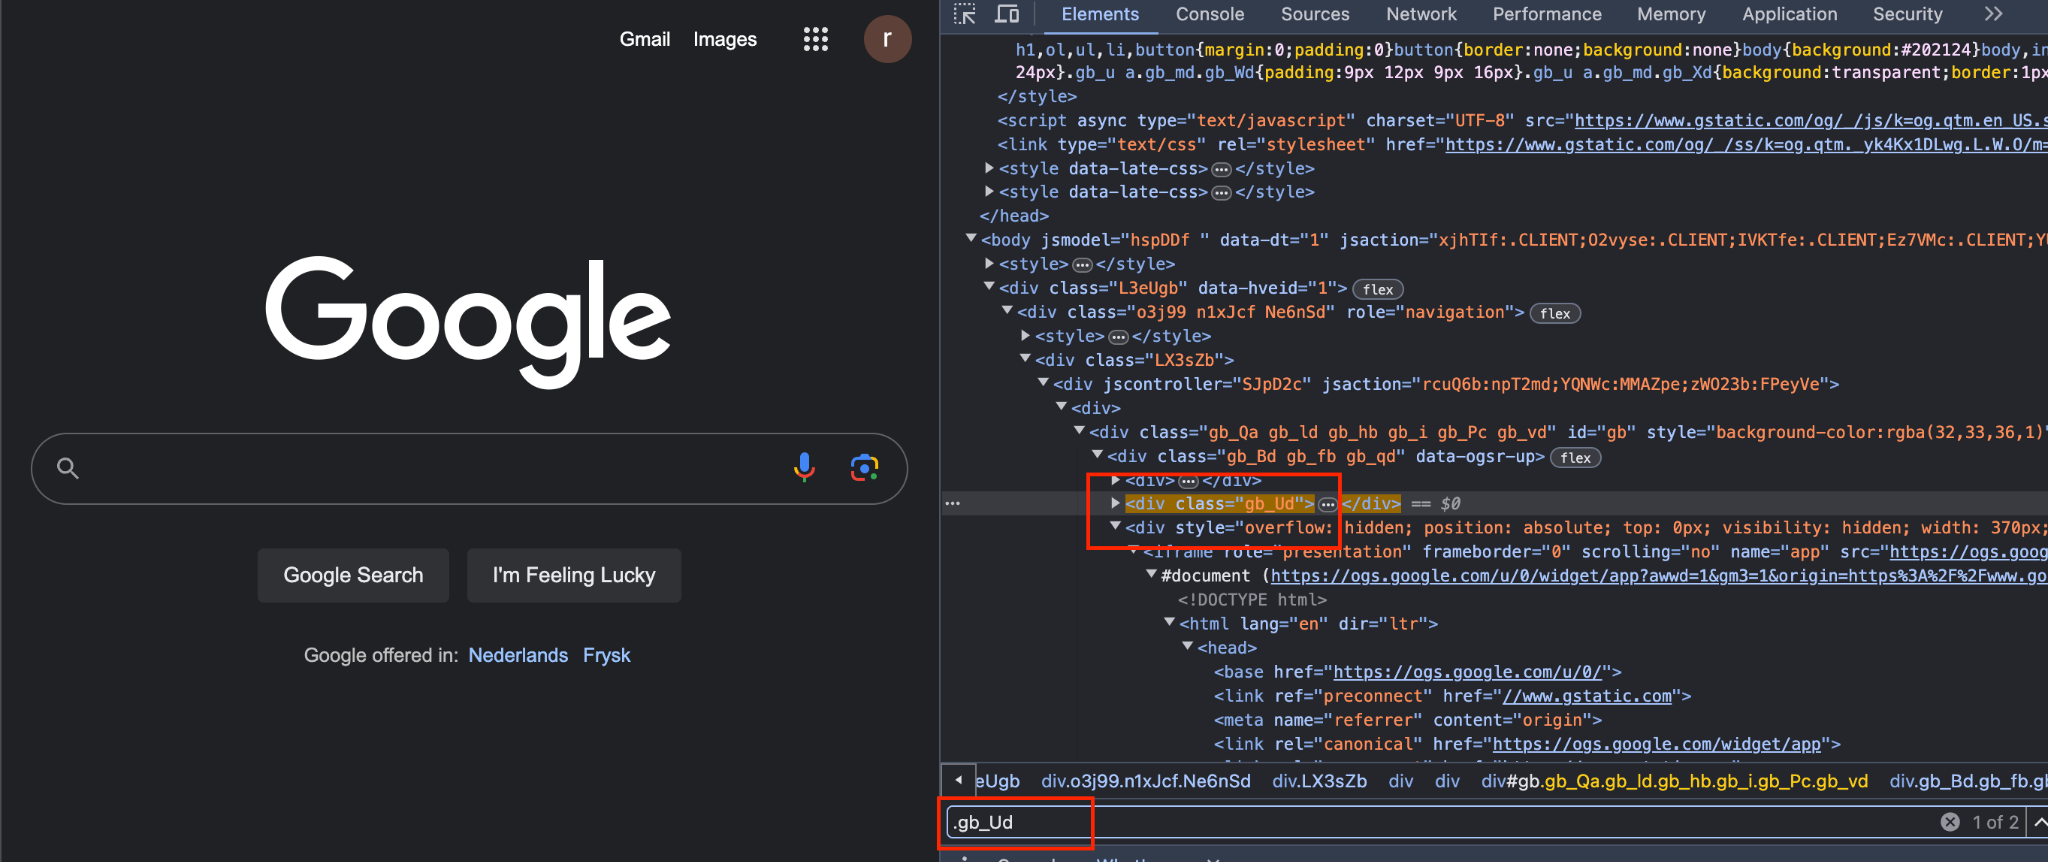Start voice search with the microphone icon
This screenshot has width=2048, height=862.
pyautogui.click(x=804, y=467)
